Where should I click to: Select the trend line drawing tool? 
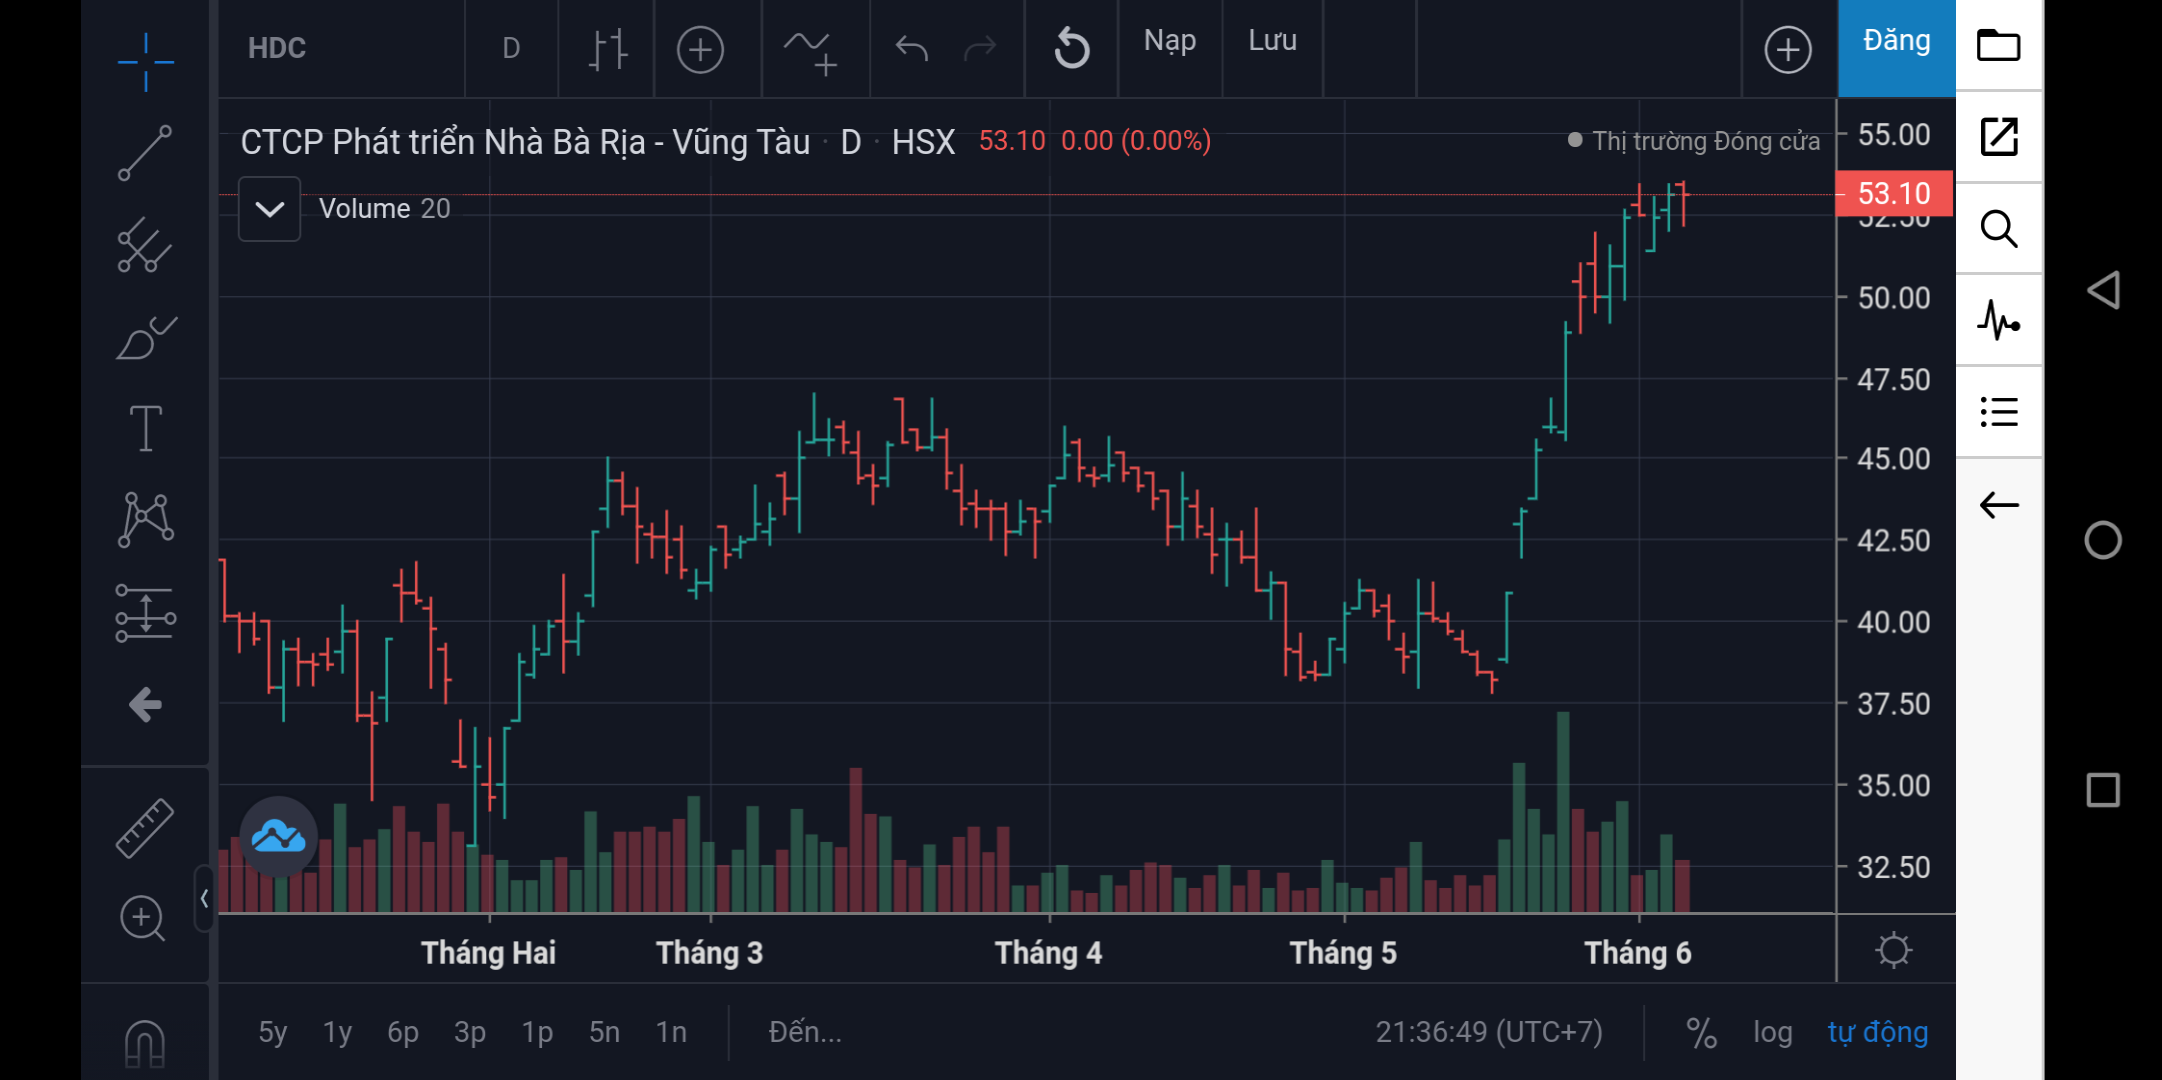pyautogui.click(x=145, y=153)
